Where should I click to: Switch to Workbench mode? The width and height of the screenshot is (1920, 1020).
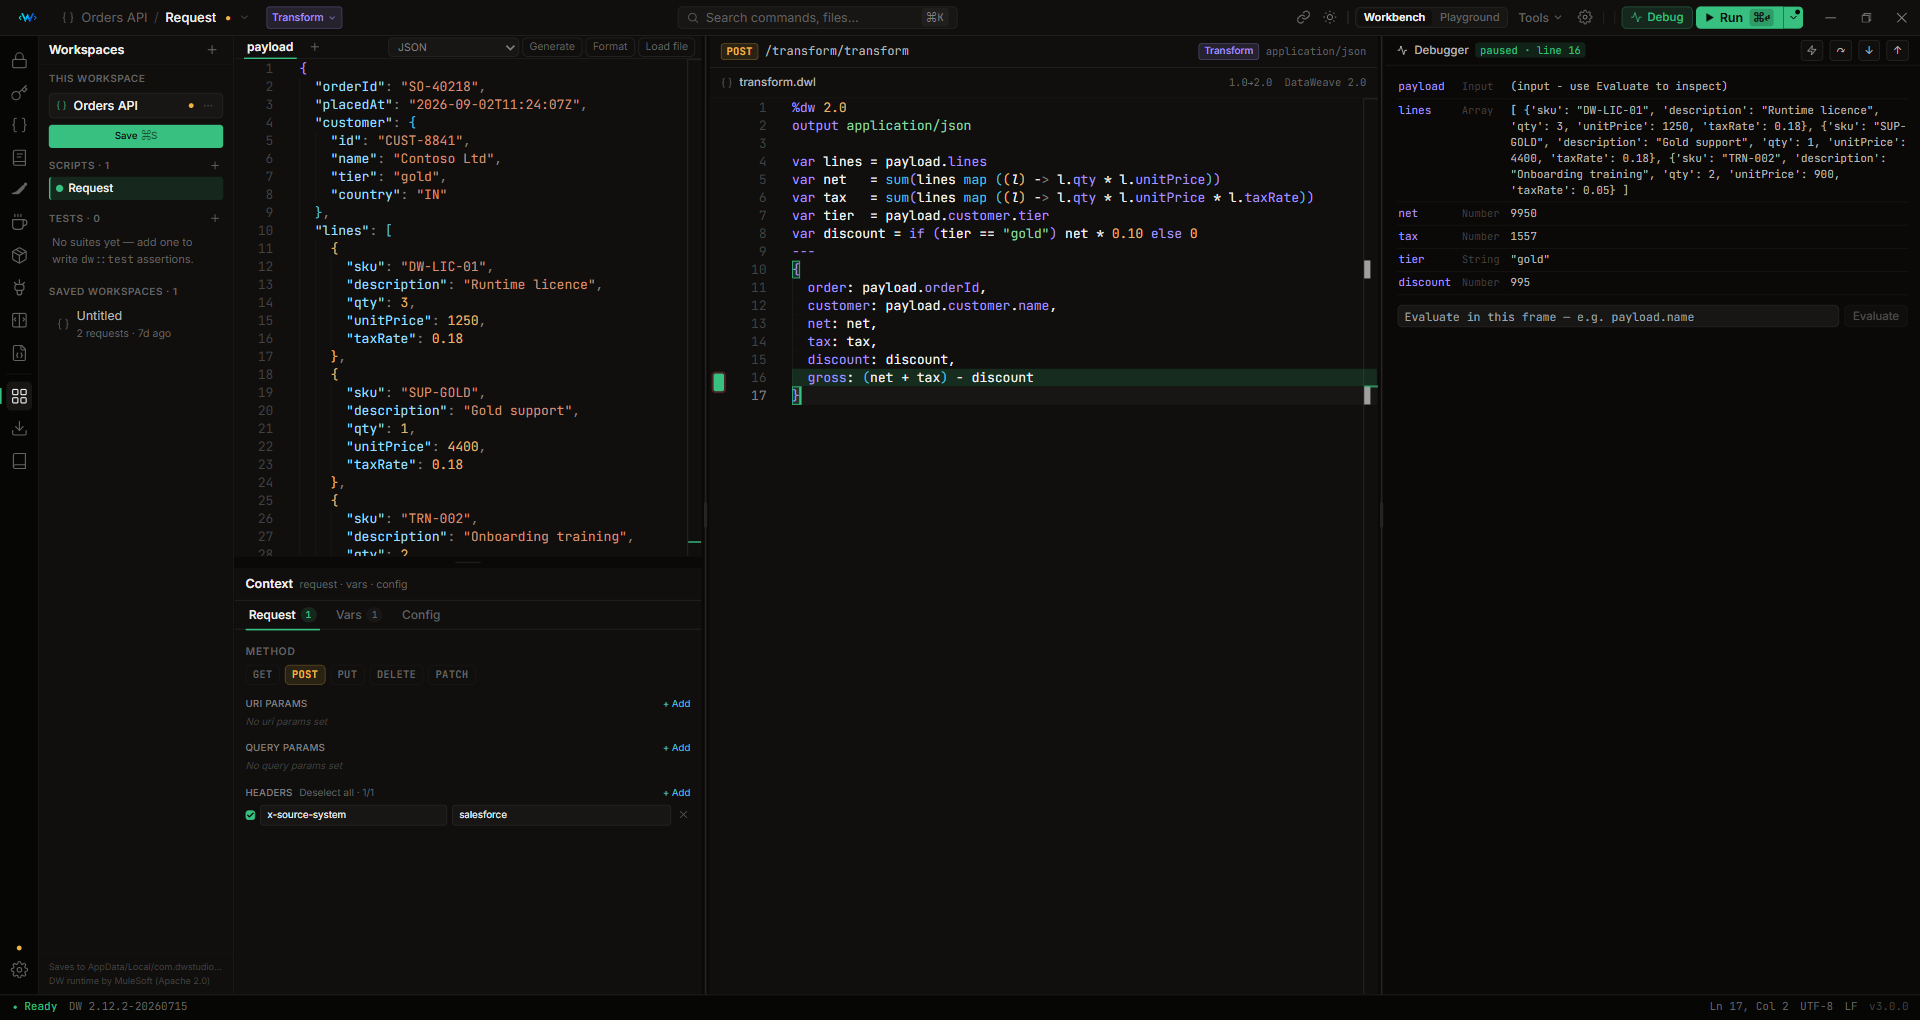tap(1394, 17)
